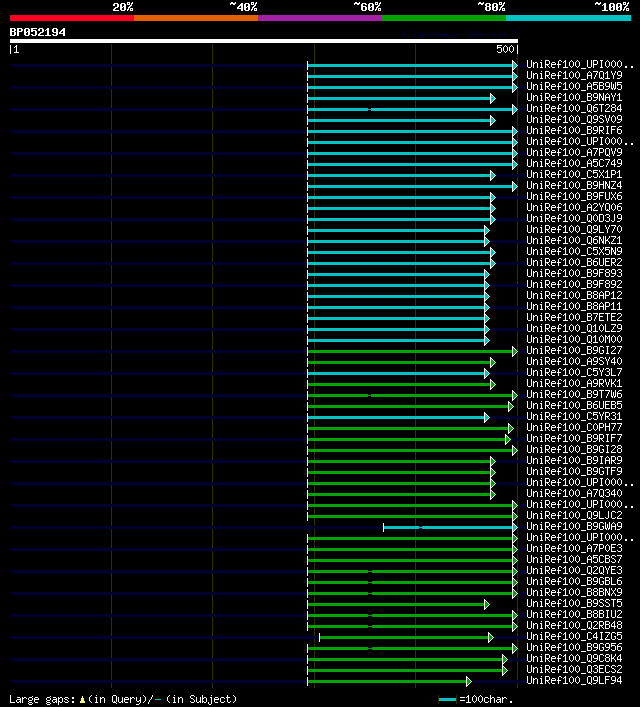
Task: Select the UniRef100_C5X1P1 label
Action: click(574, 174)
